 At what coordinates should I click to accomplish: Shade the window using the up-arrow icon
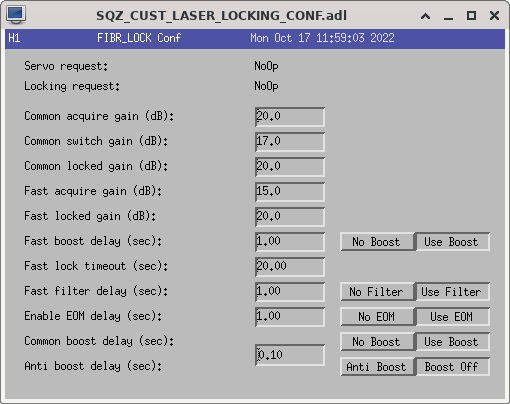coord(425,16)
